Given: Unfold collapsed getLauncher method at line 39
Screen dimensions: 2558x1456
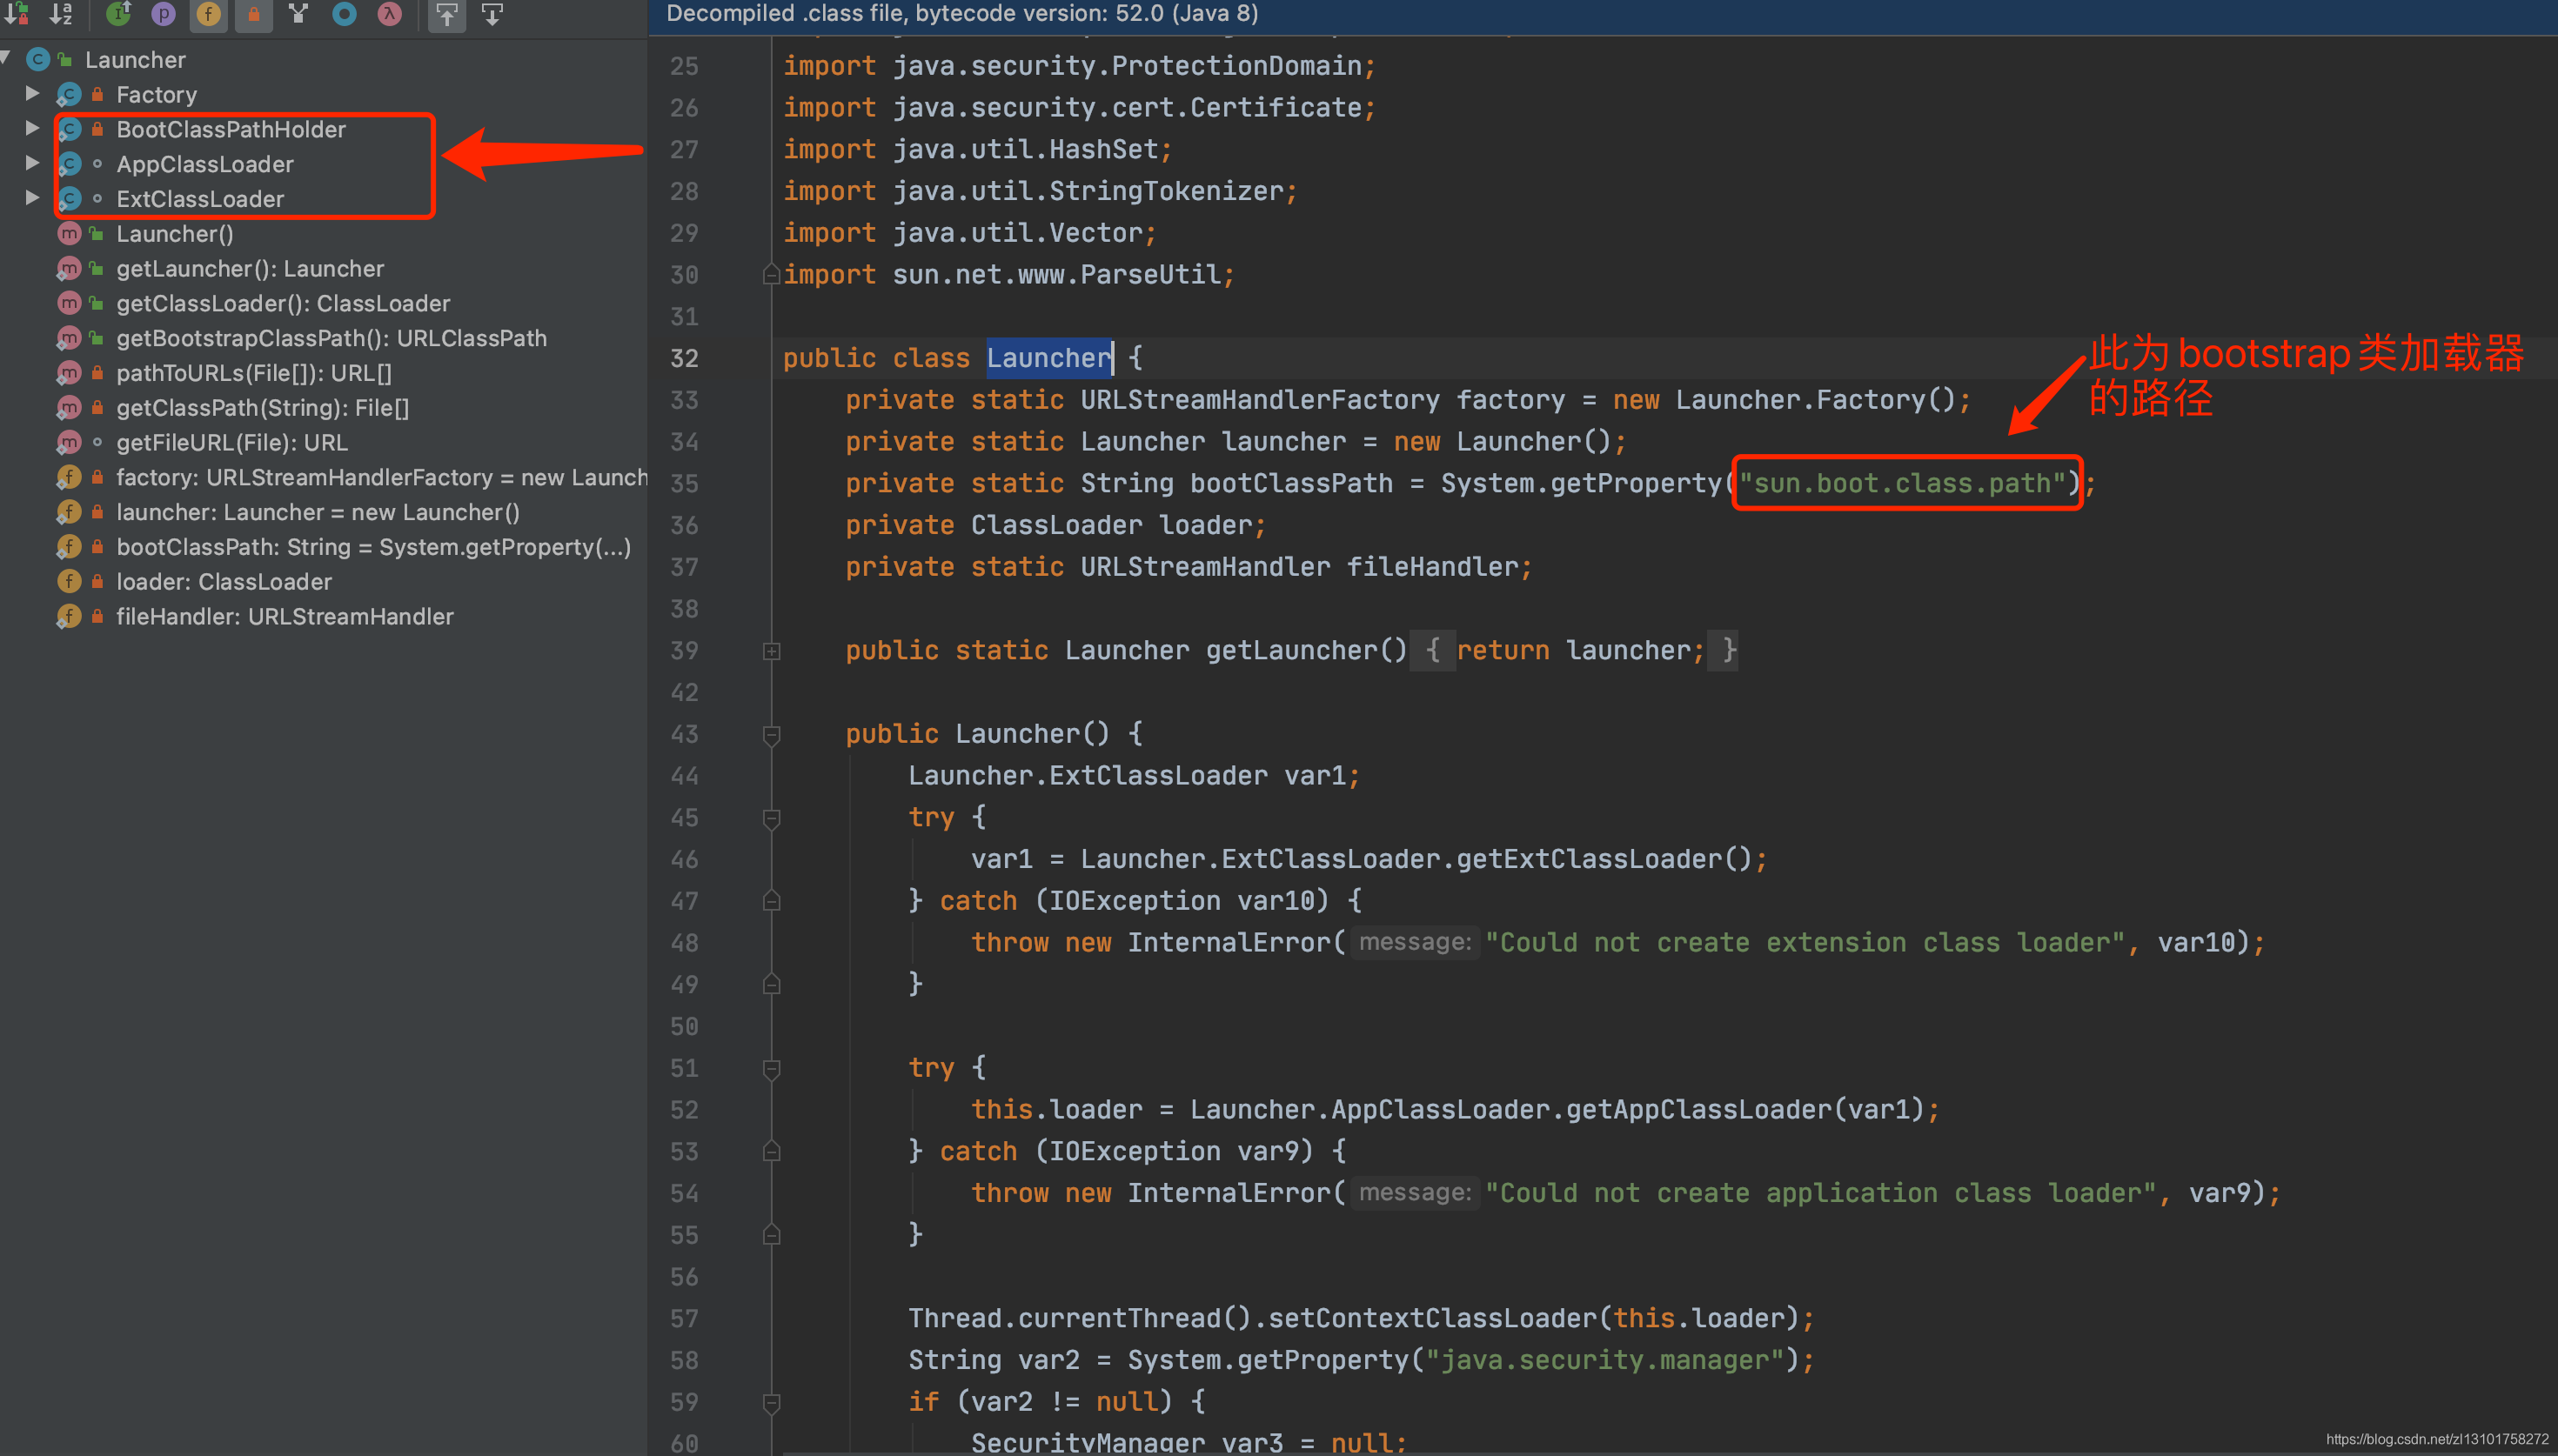Looking at the screenshot, I should click(771, 651).
